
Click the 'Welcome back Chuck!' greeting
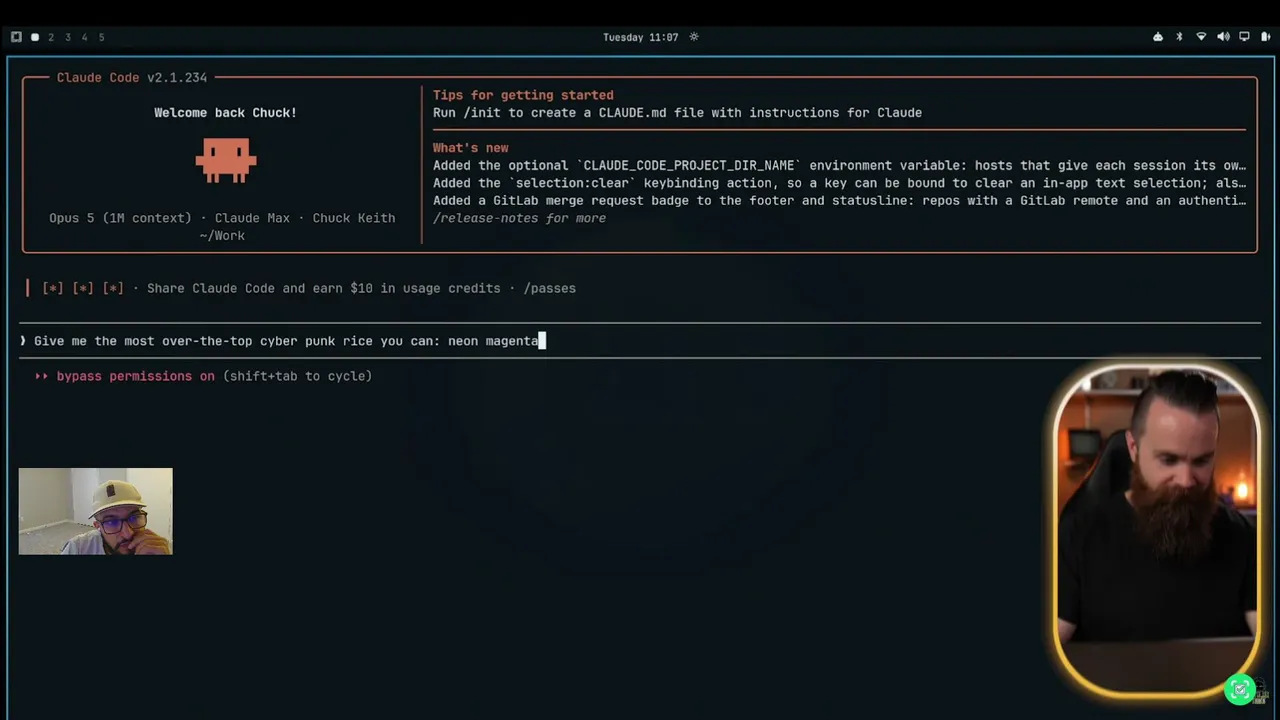click(x=225, y=113)
